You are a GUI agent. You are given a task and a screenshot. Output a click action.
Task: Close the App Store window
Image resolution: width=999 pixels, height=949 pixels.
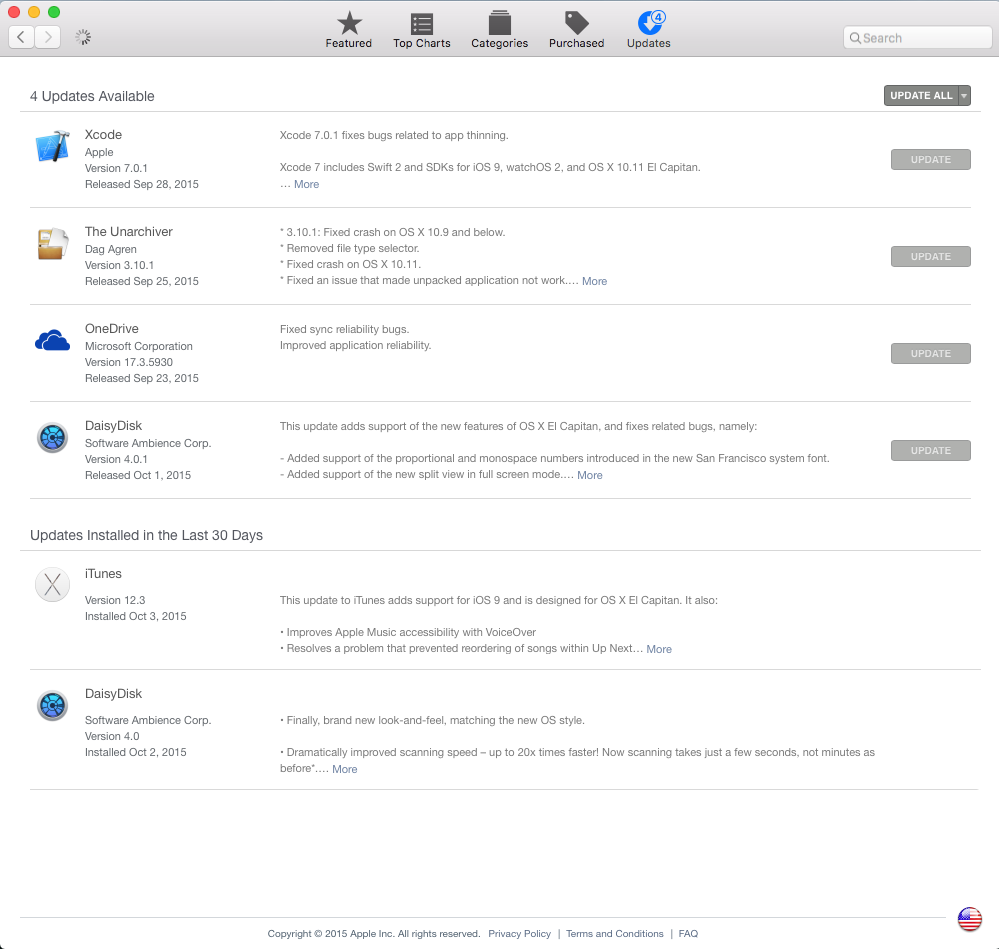coord(13,12)
